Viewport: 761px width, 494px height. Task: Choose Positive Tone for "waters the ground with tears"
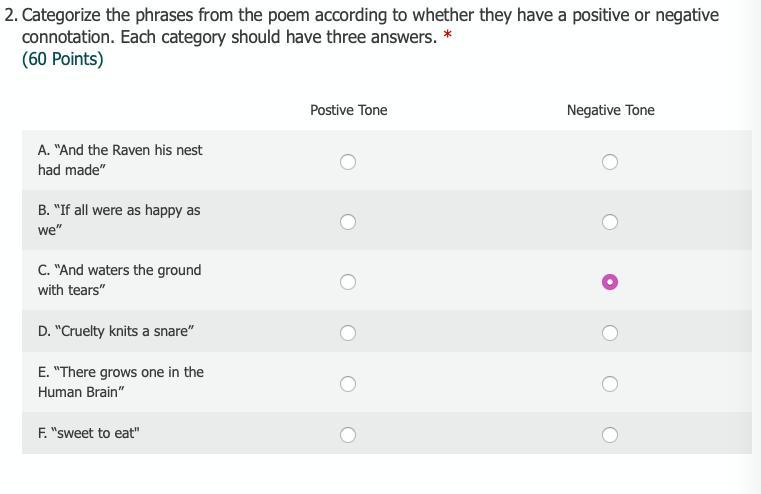click(348, 282)
